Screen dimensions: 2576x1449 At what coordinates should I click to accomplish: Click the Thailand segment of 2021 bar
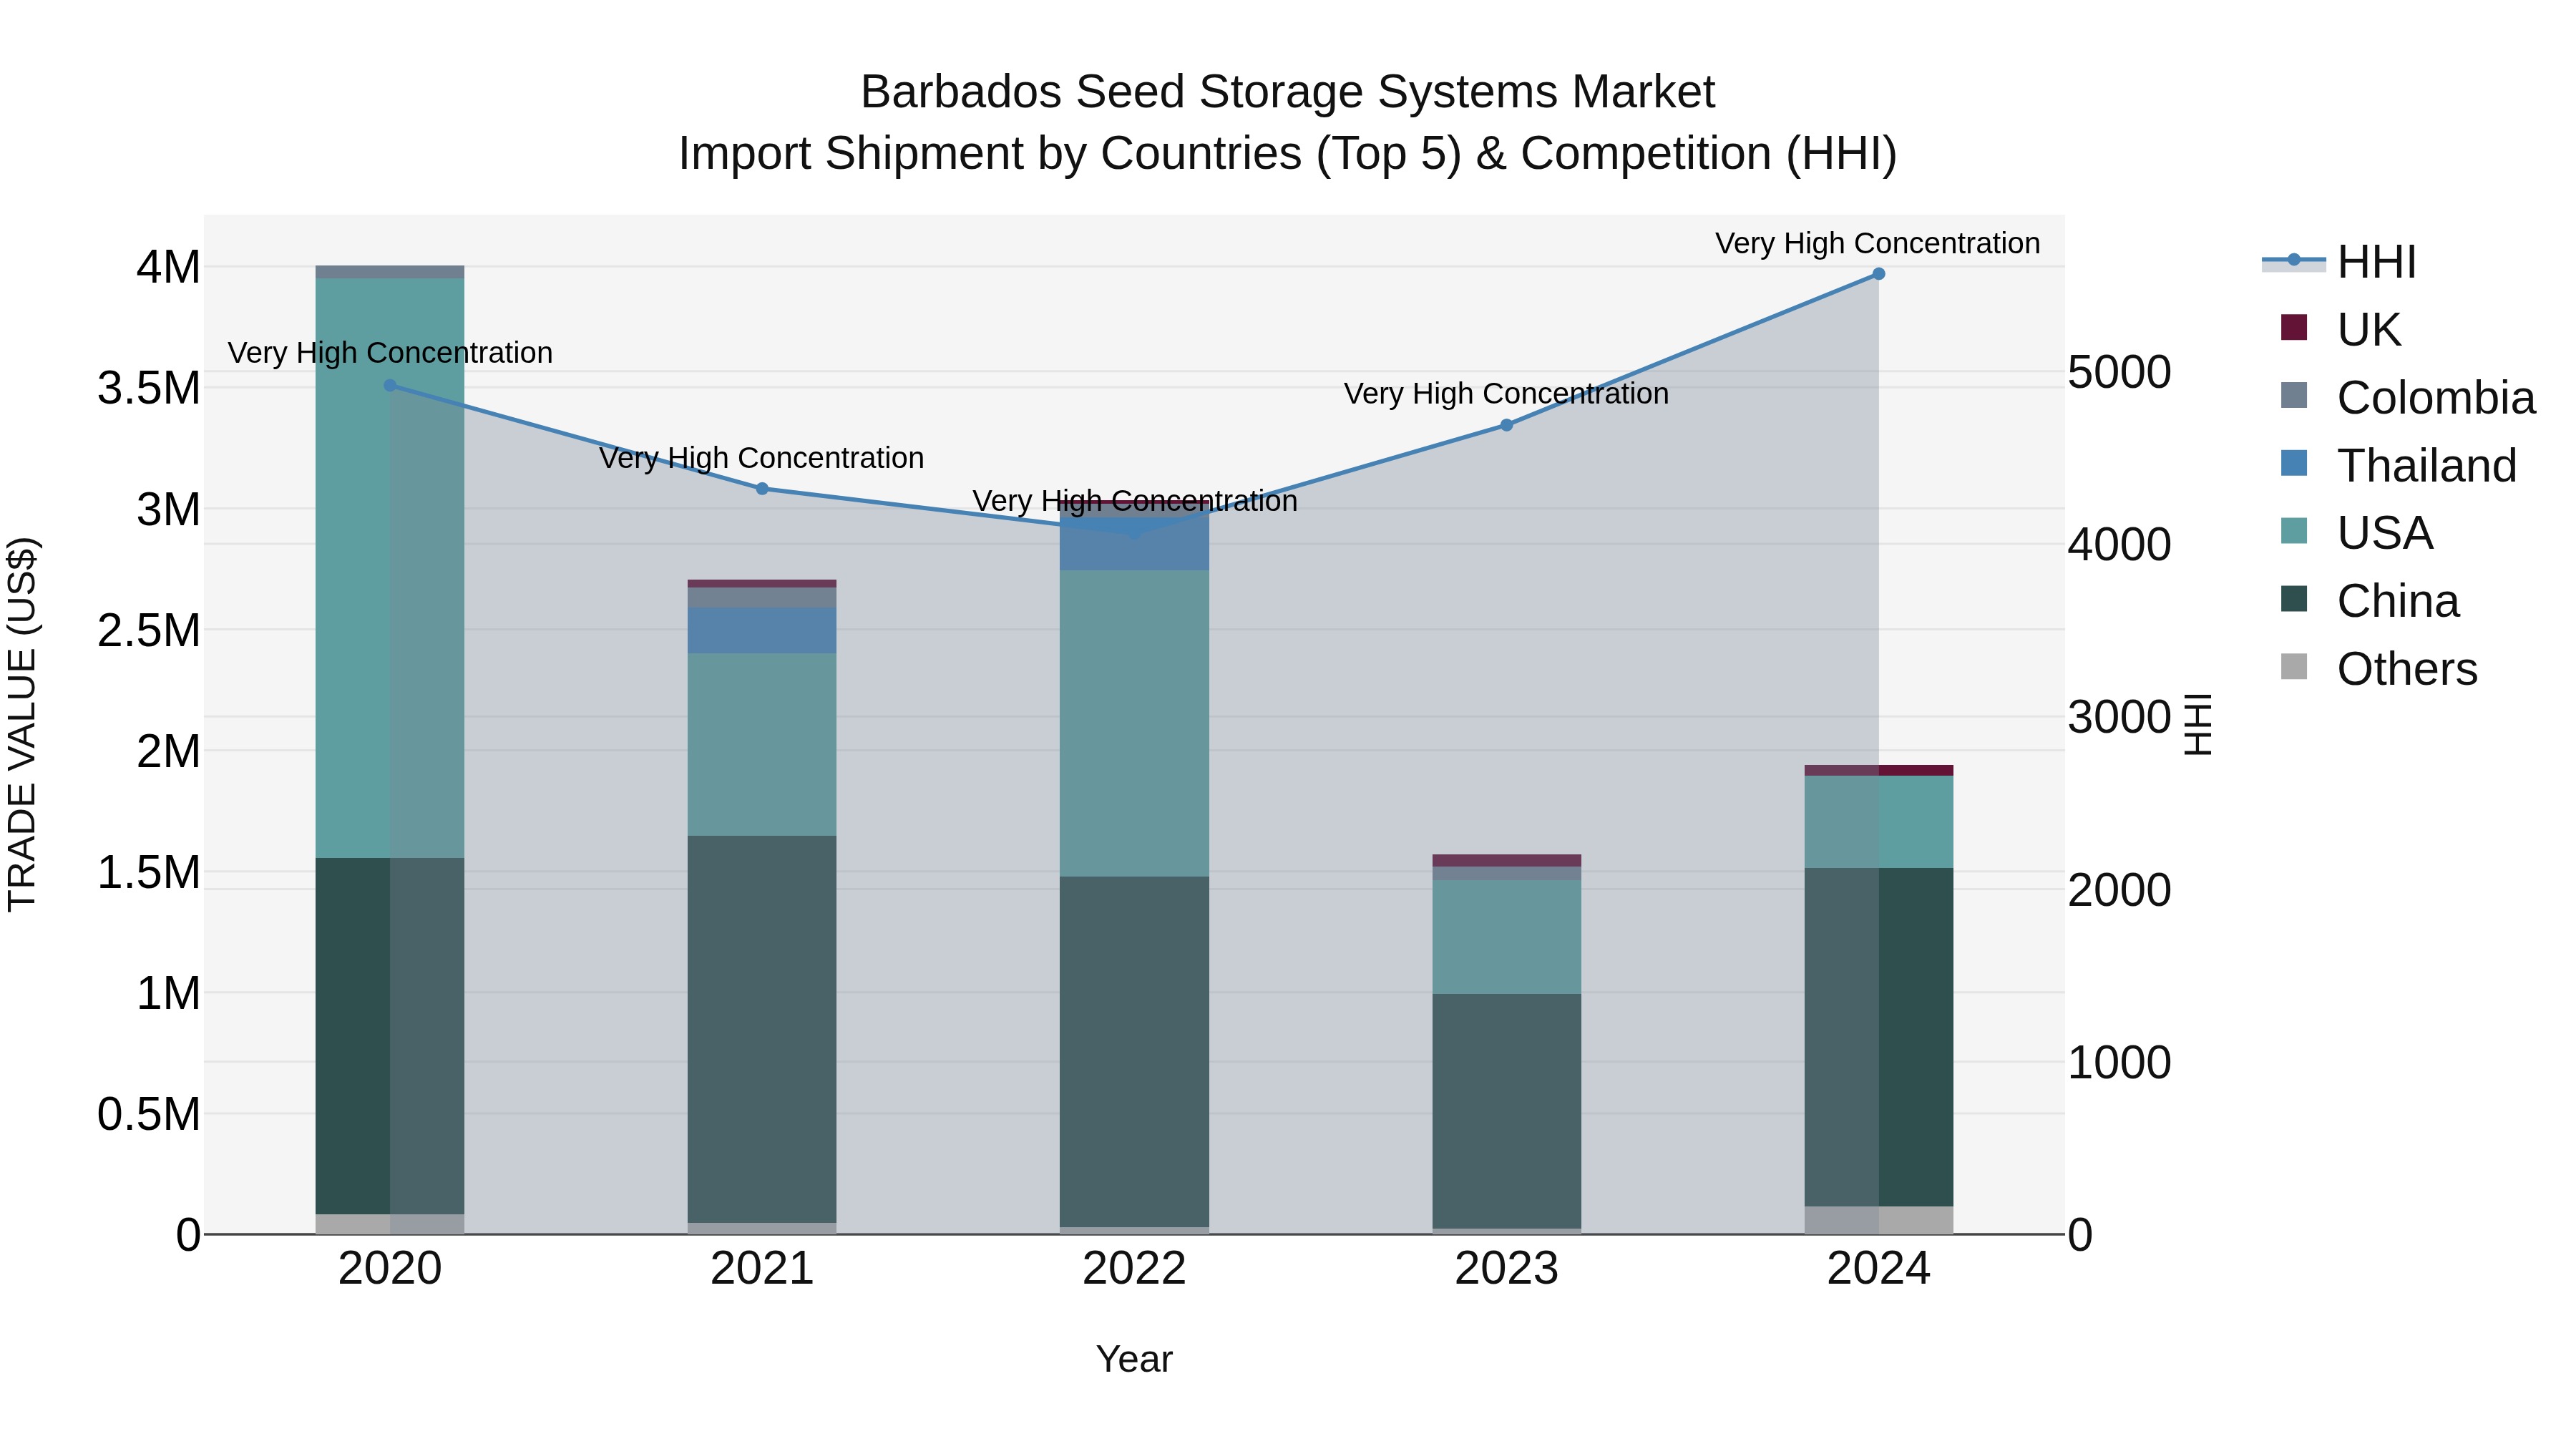point(762,631)
